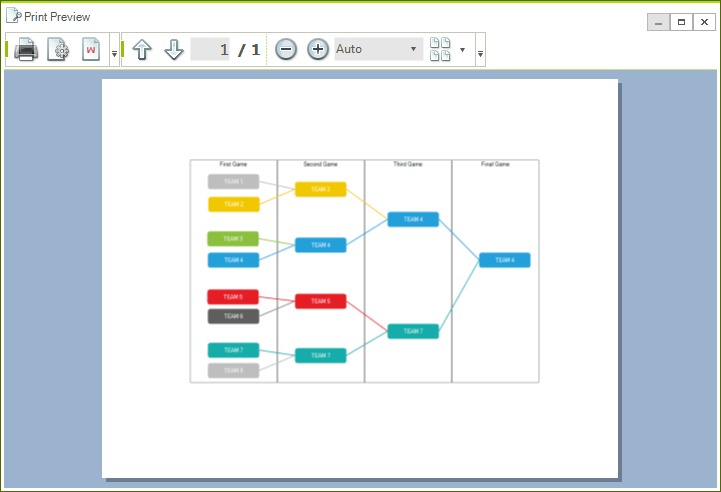The width and height of the screenshot is (721, 492).
Task: Expand the page layout dropdown arrow
Action: coord(463,50)
